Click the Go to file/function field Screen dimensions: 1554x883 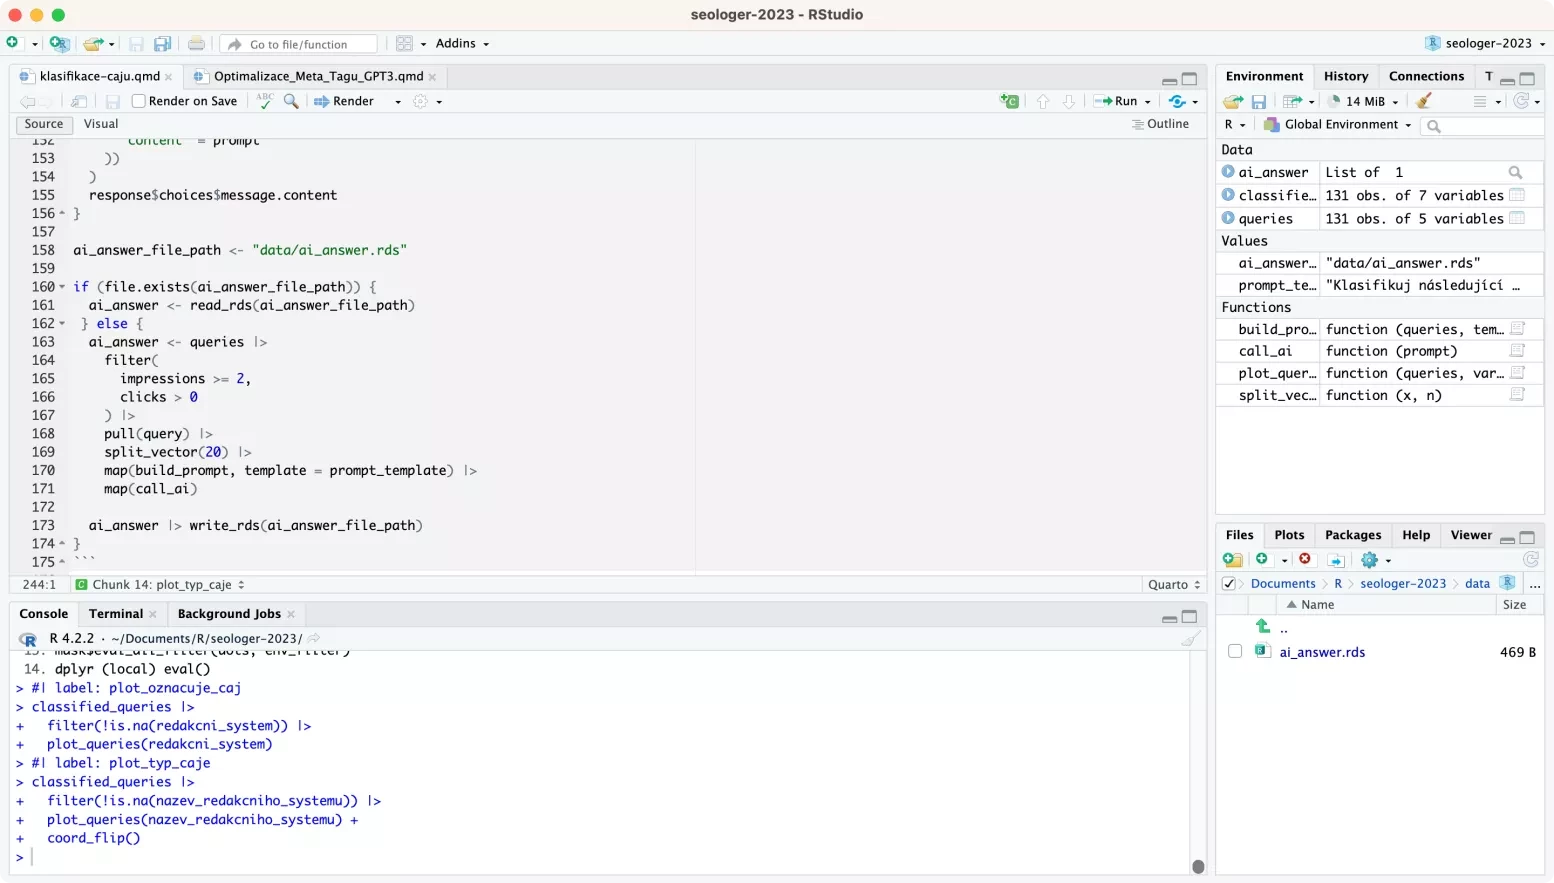point(299,44)
